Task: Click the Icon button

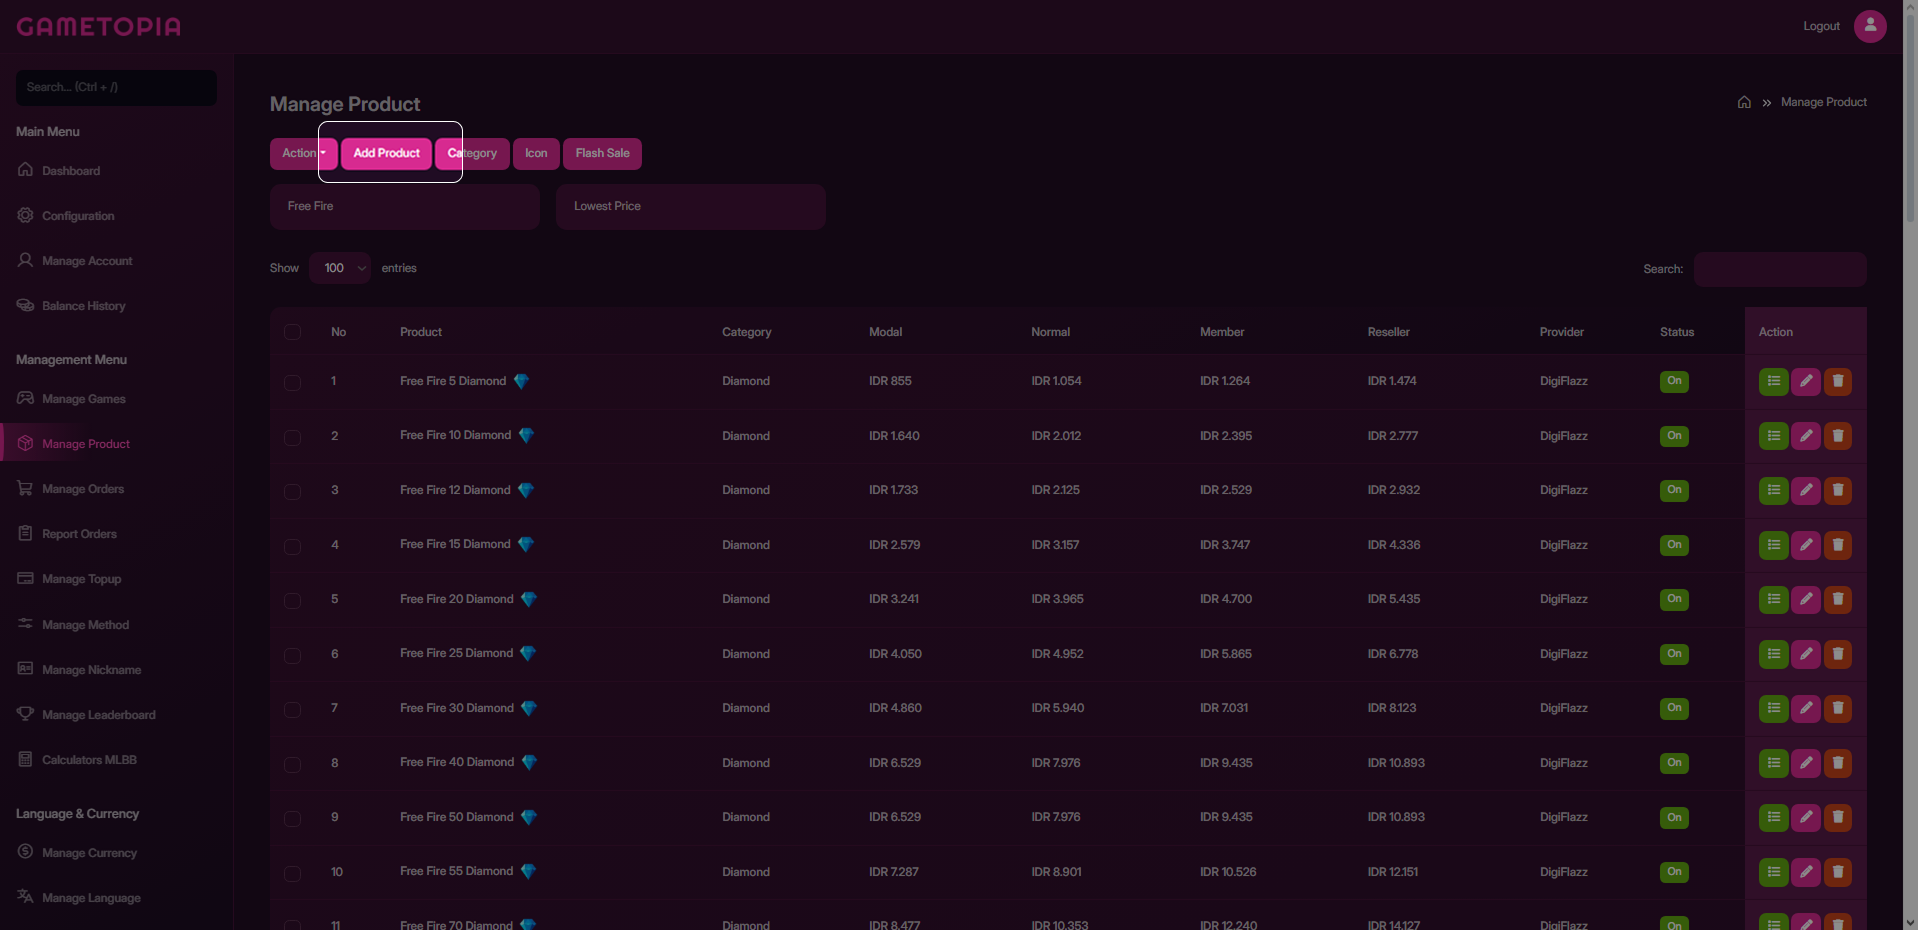Action: pyautogui.click(x=536, y=153)
